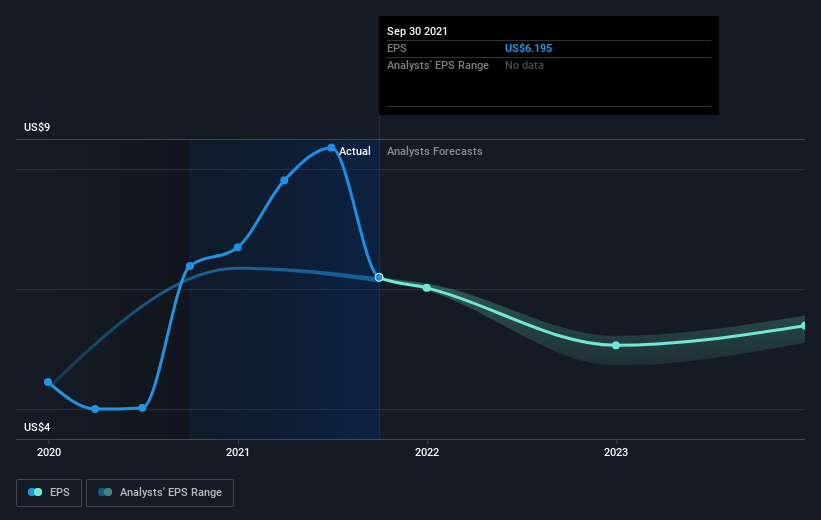Click the EPS peak data point near Actual label
The image size is (821, 520).
(x=331, y=148)
